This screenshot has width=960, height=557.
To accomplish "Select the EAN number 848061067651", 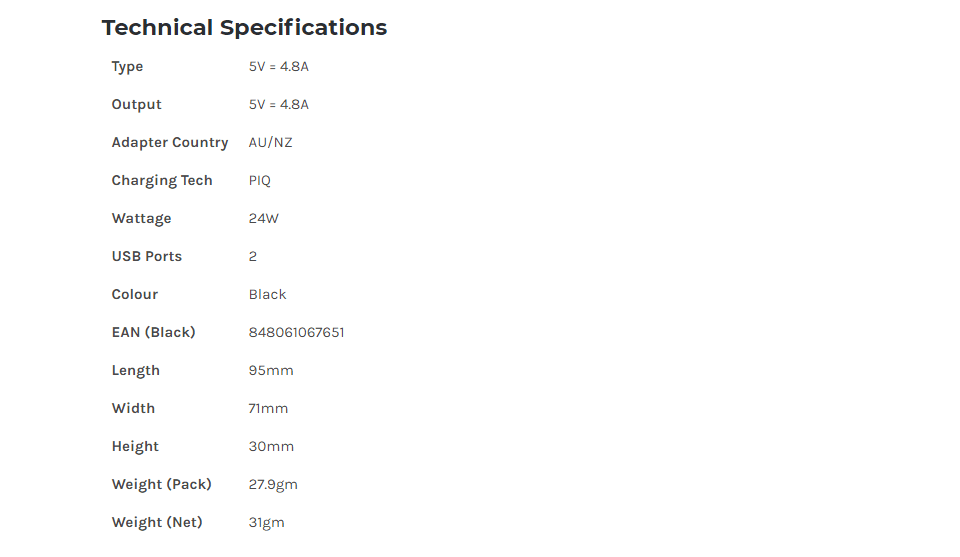I will point(296,332).
